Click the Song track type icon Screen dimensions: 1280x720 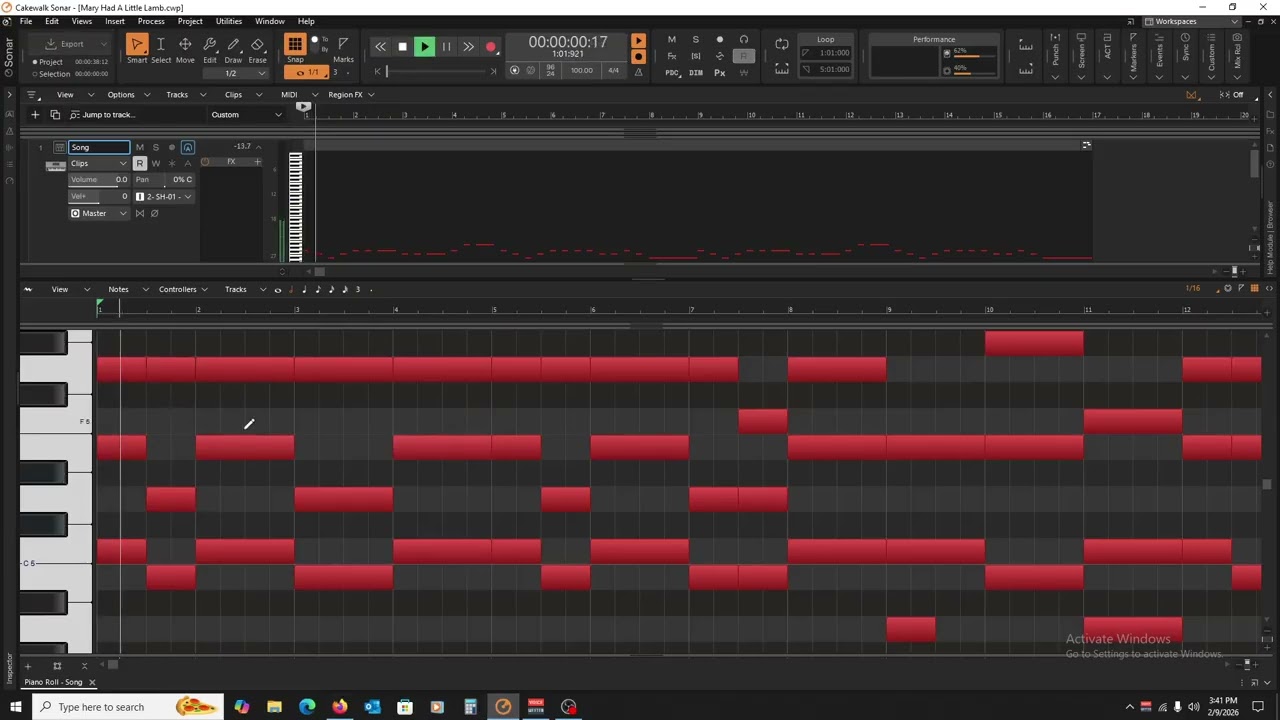click(59, 147)
